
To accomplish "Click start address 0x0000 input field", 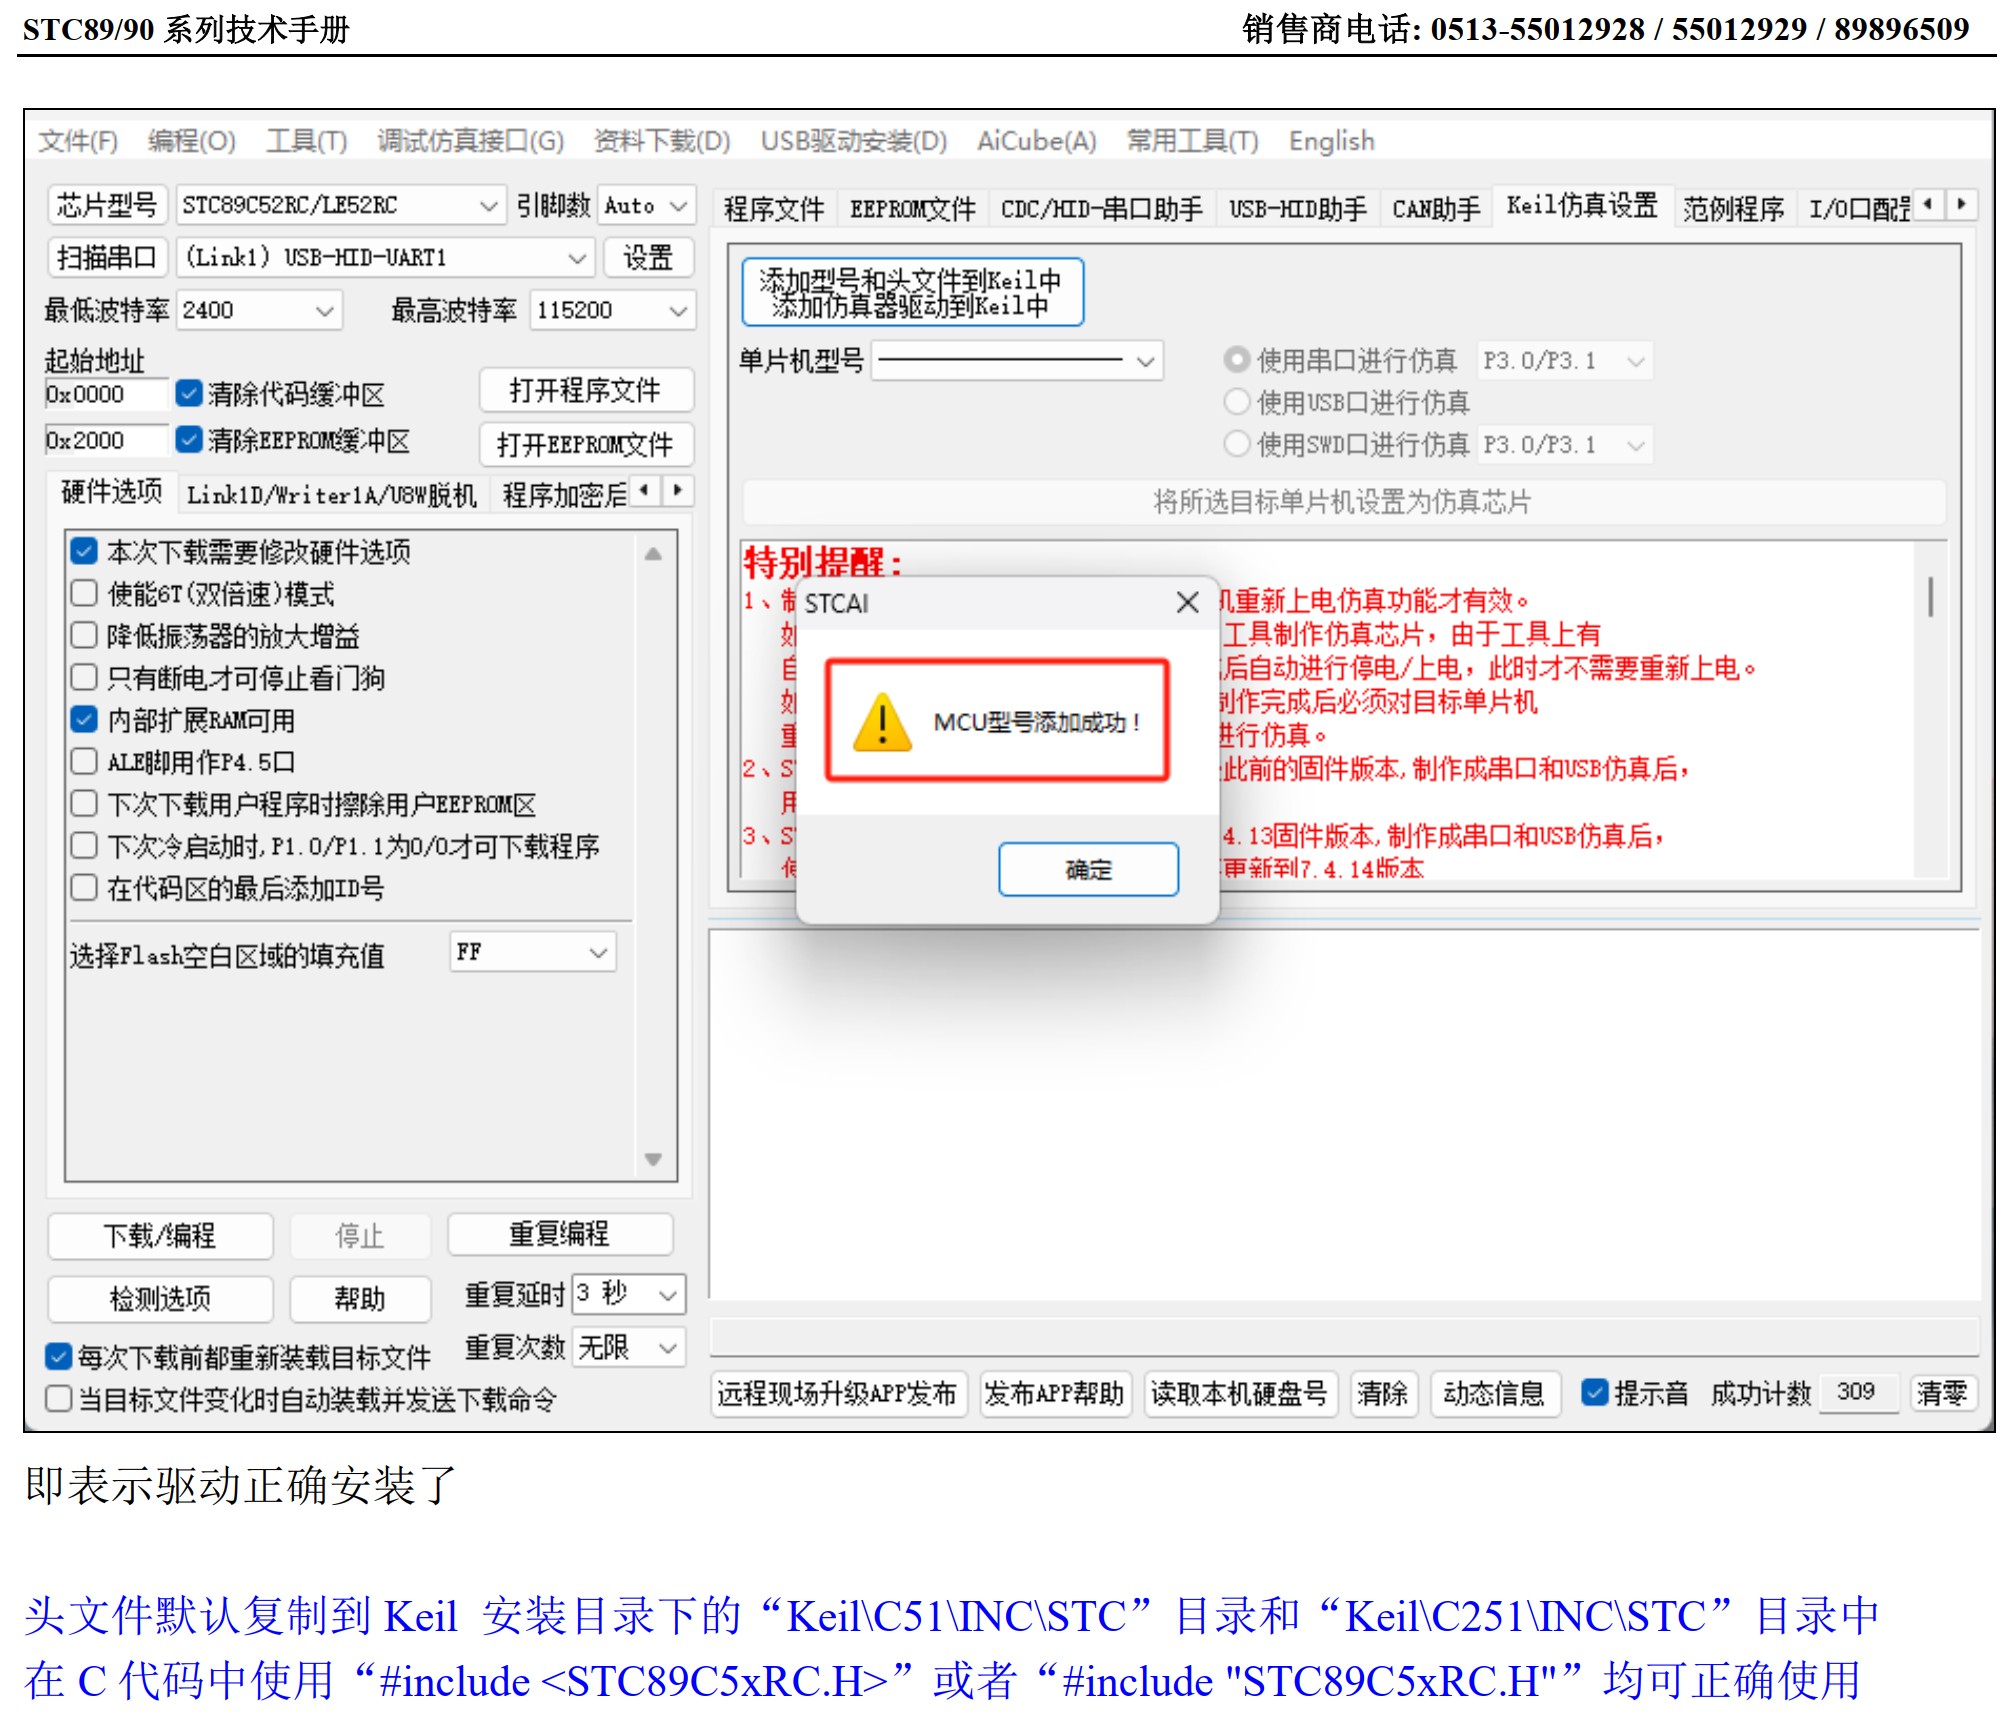I will [106, 394].
